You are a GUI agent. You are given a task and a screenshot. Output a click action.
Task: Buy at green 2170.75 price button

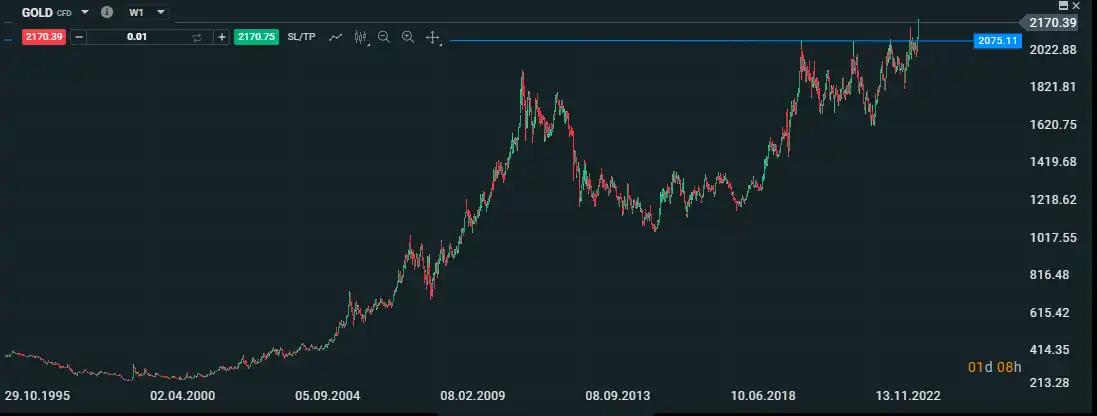pos(255,37)
